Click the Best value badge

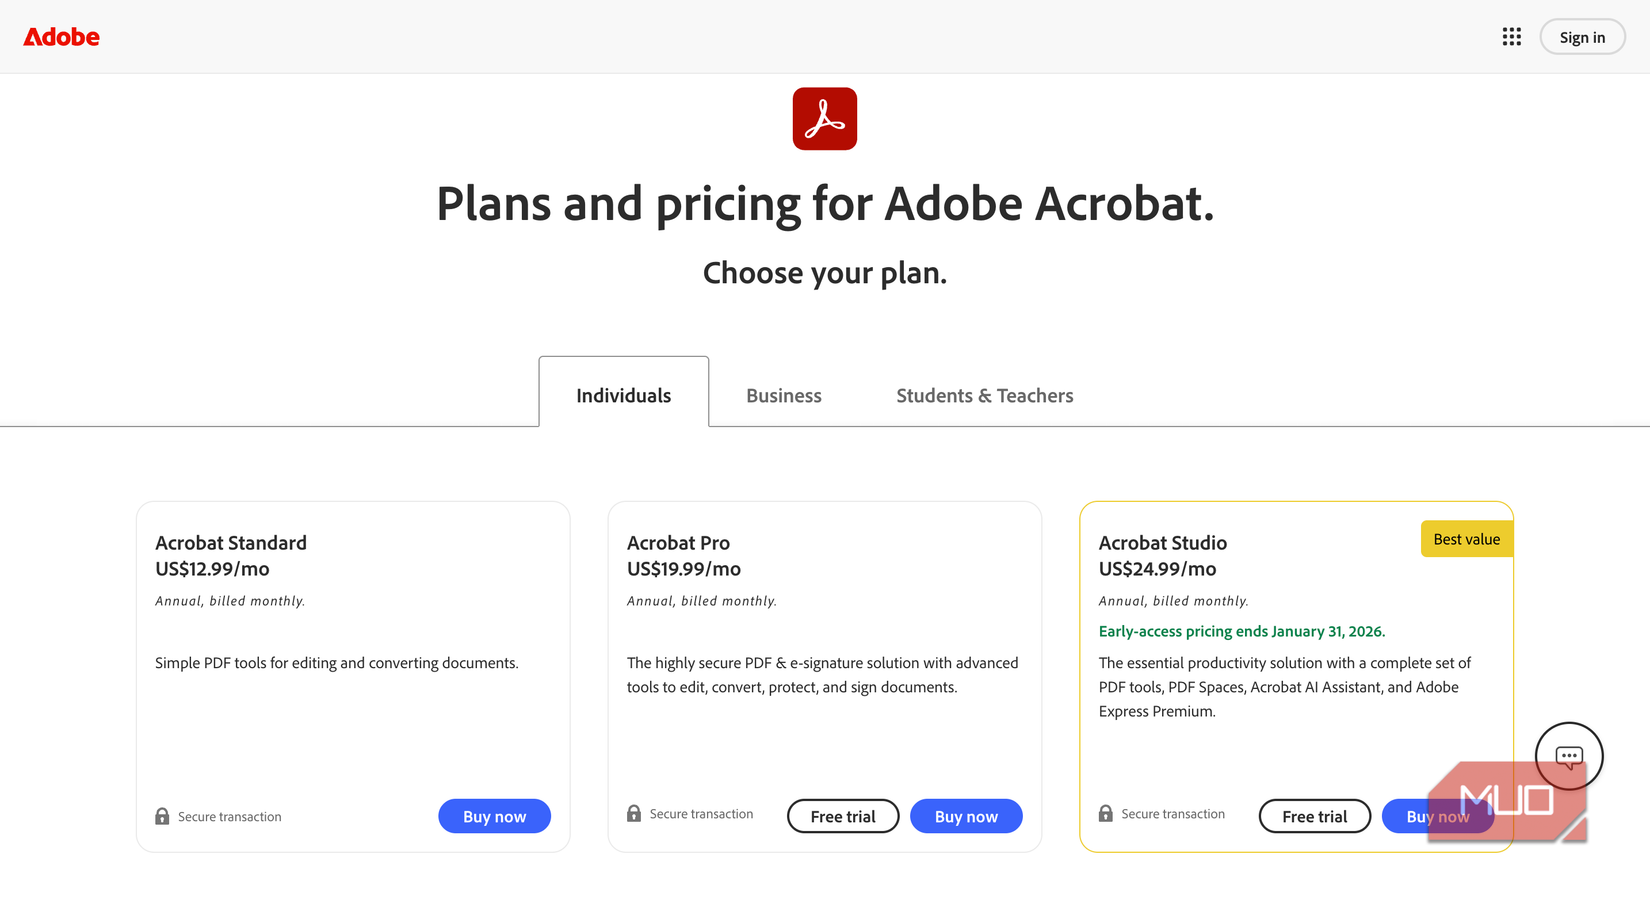point(1466,538)
